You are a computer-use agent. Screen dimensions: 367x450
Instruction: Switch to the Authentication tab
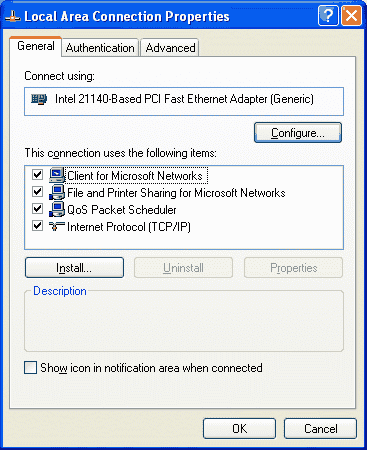[x=100, y=48]
